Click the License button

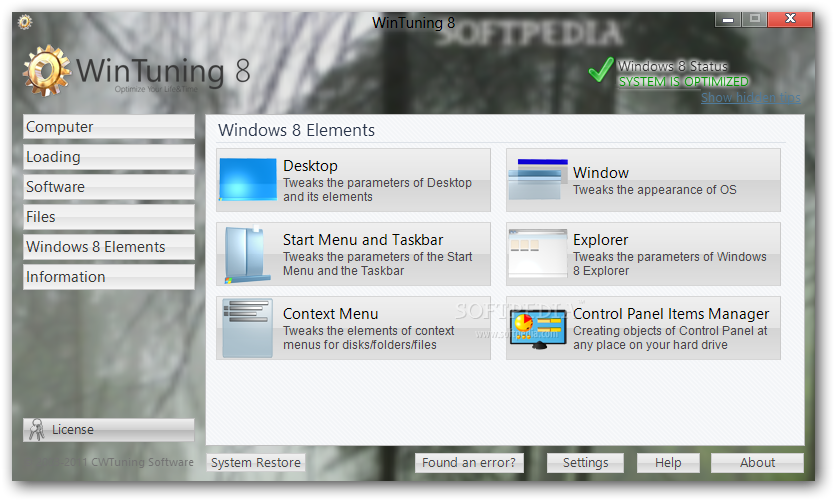pyautogui.click(x=109, y=430)
